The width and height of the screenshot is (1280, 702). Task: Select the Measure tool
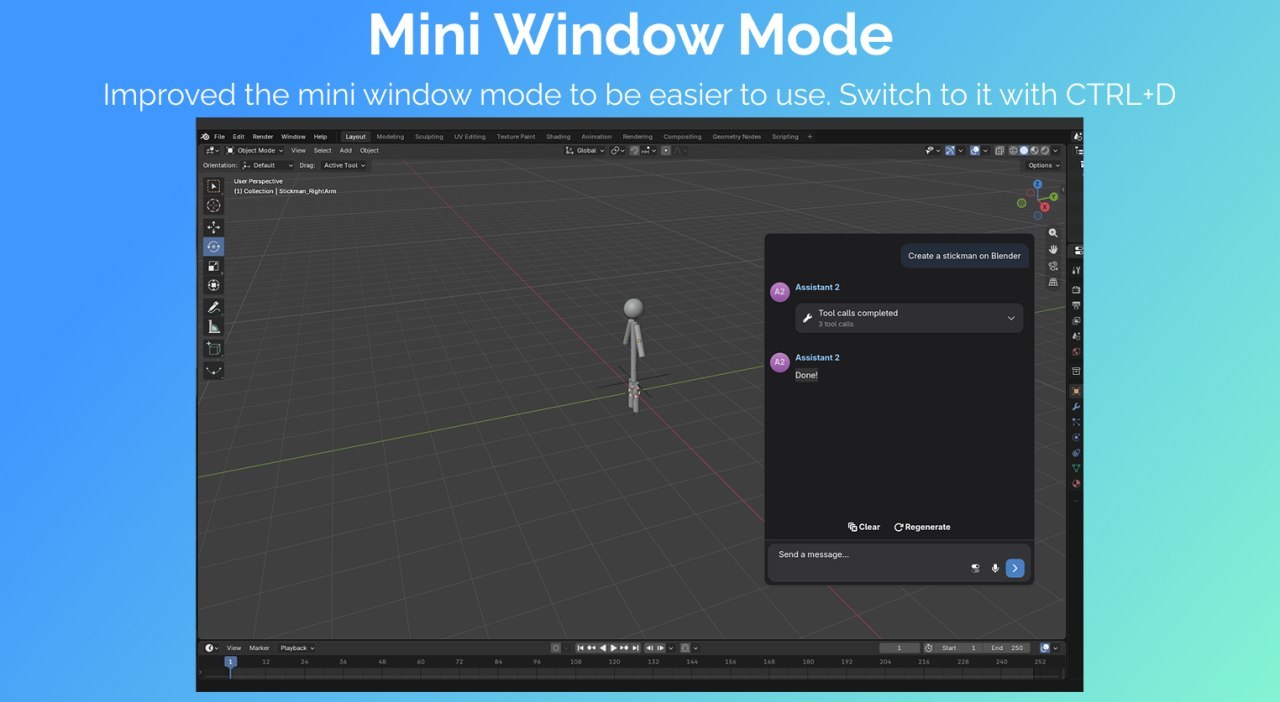[x=213, y=326]
